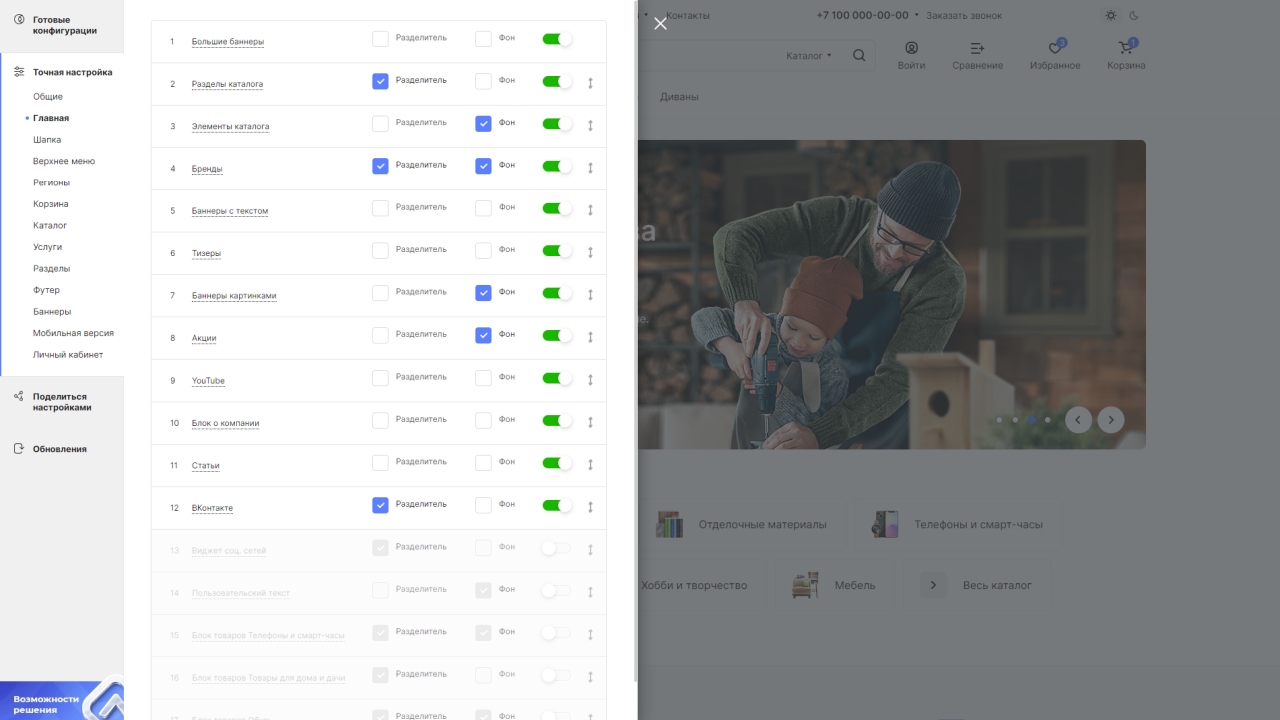Click the reorder handle for Акции row
Image resolution: width=1280 pixels, height=720 pixels.
[590, 337]
